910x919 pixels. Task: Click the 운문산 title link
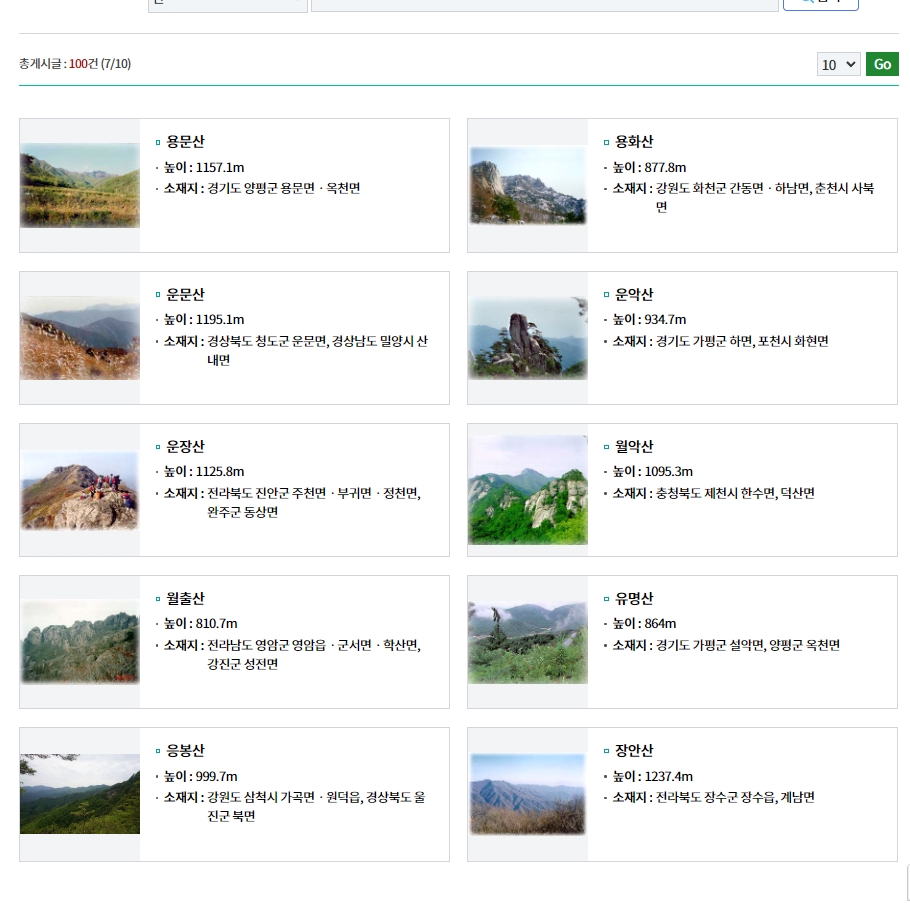(x=185, y=294)
